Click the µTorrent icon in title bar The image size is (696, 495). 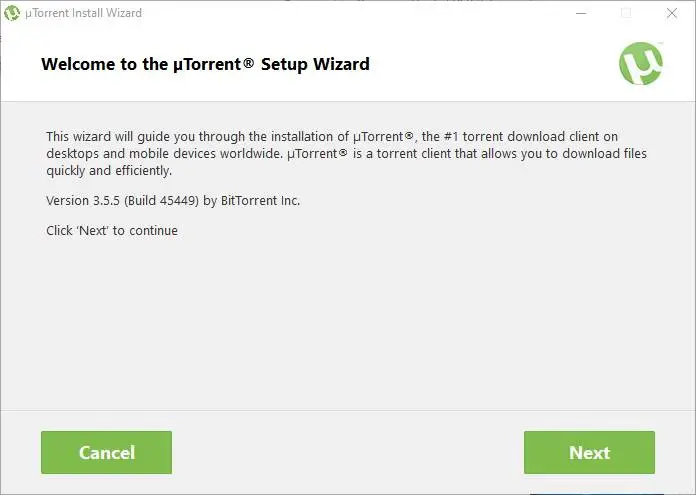tap(13, 14)
